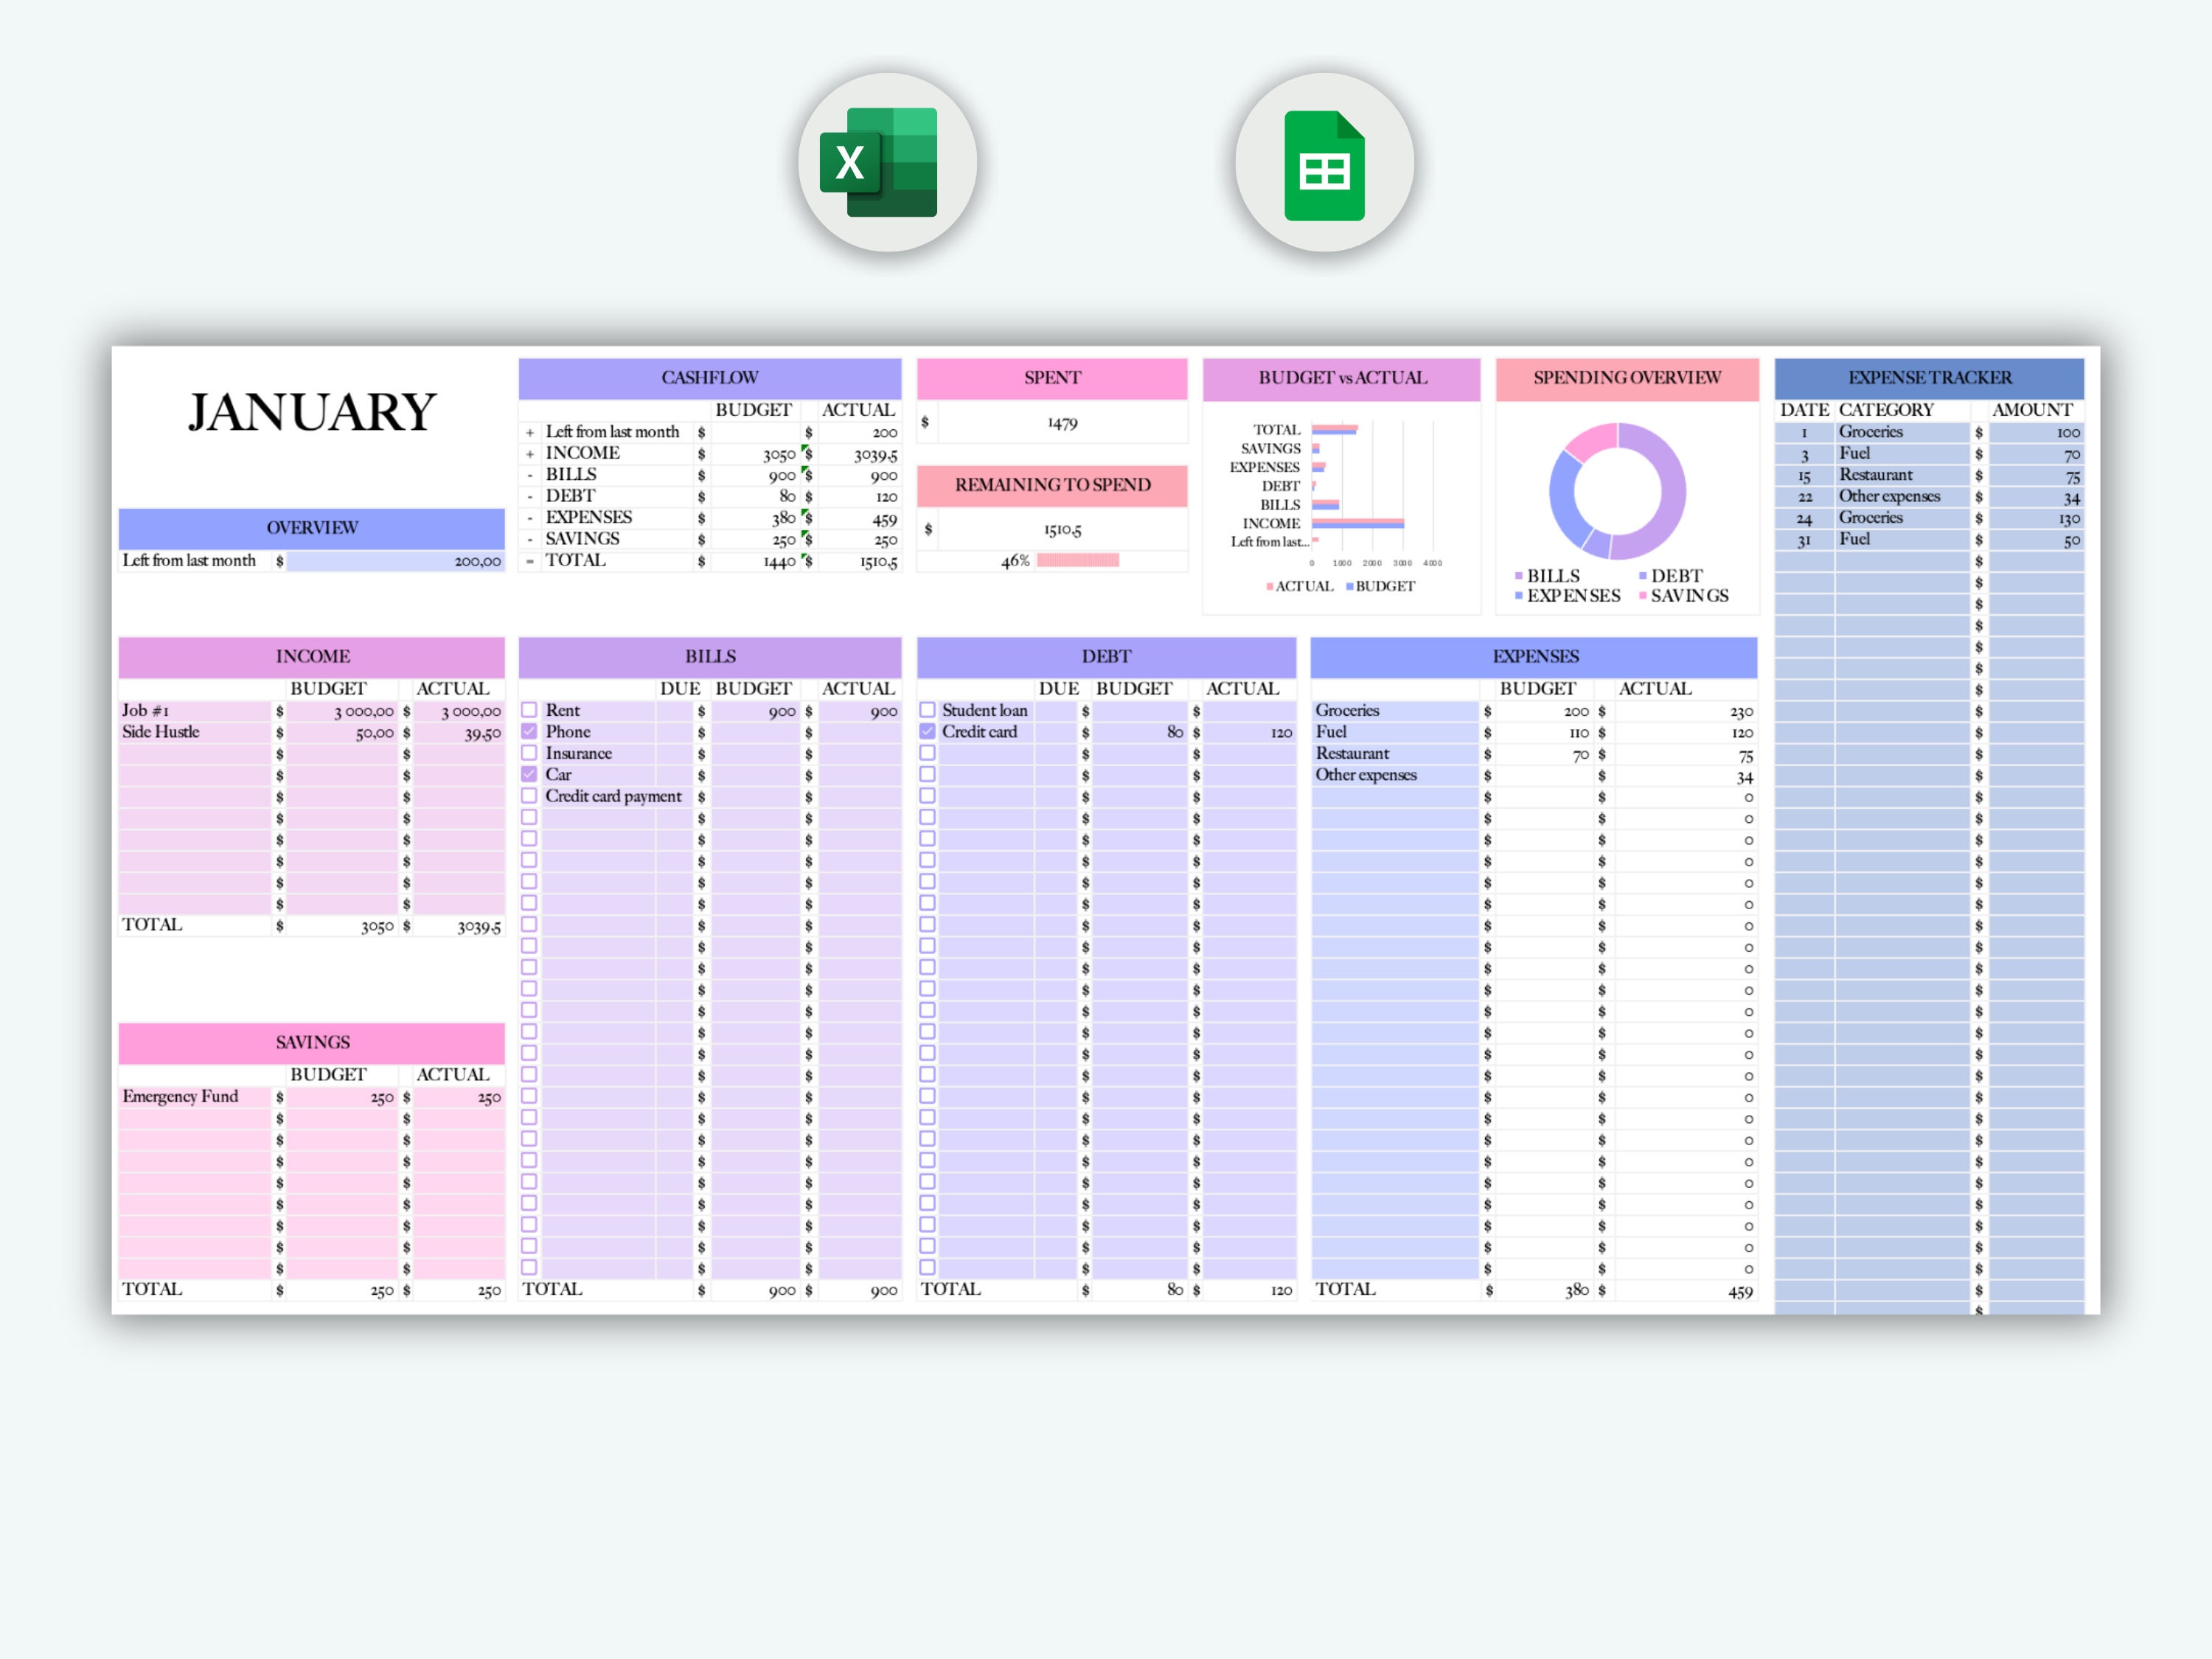The image size is (2212, 1659).
Task: Uncheck the Credit card debt checkbox
Action: (x=930, y=732)
